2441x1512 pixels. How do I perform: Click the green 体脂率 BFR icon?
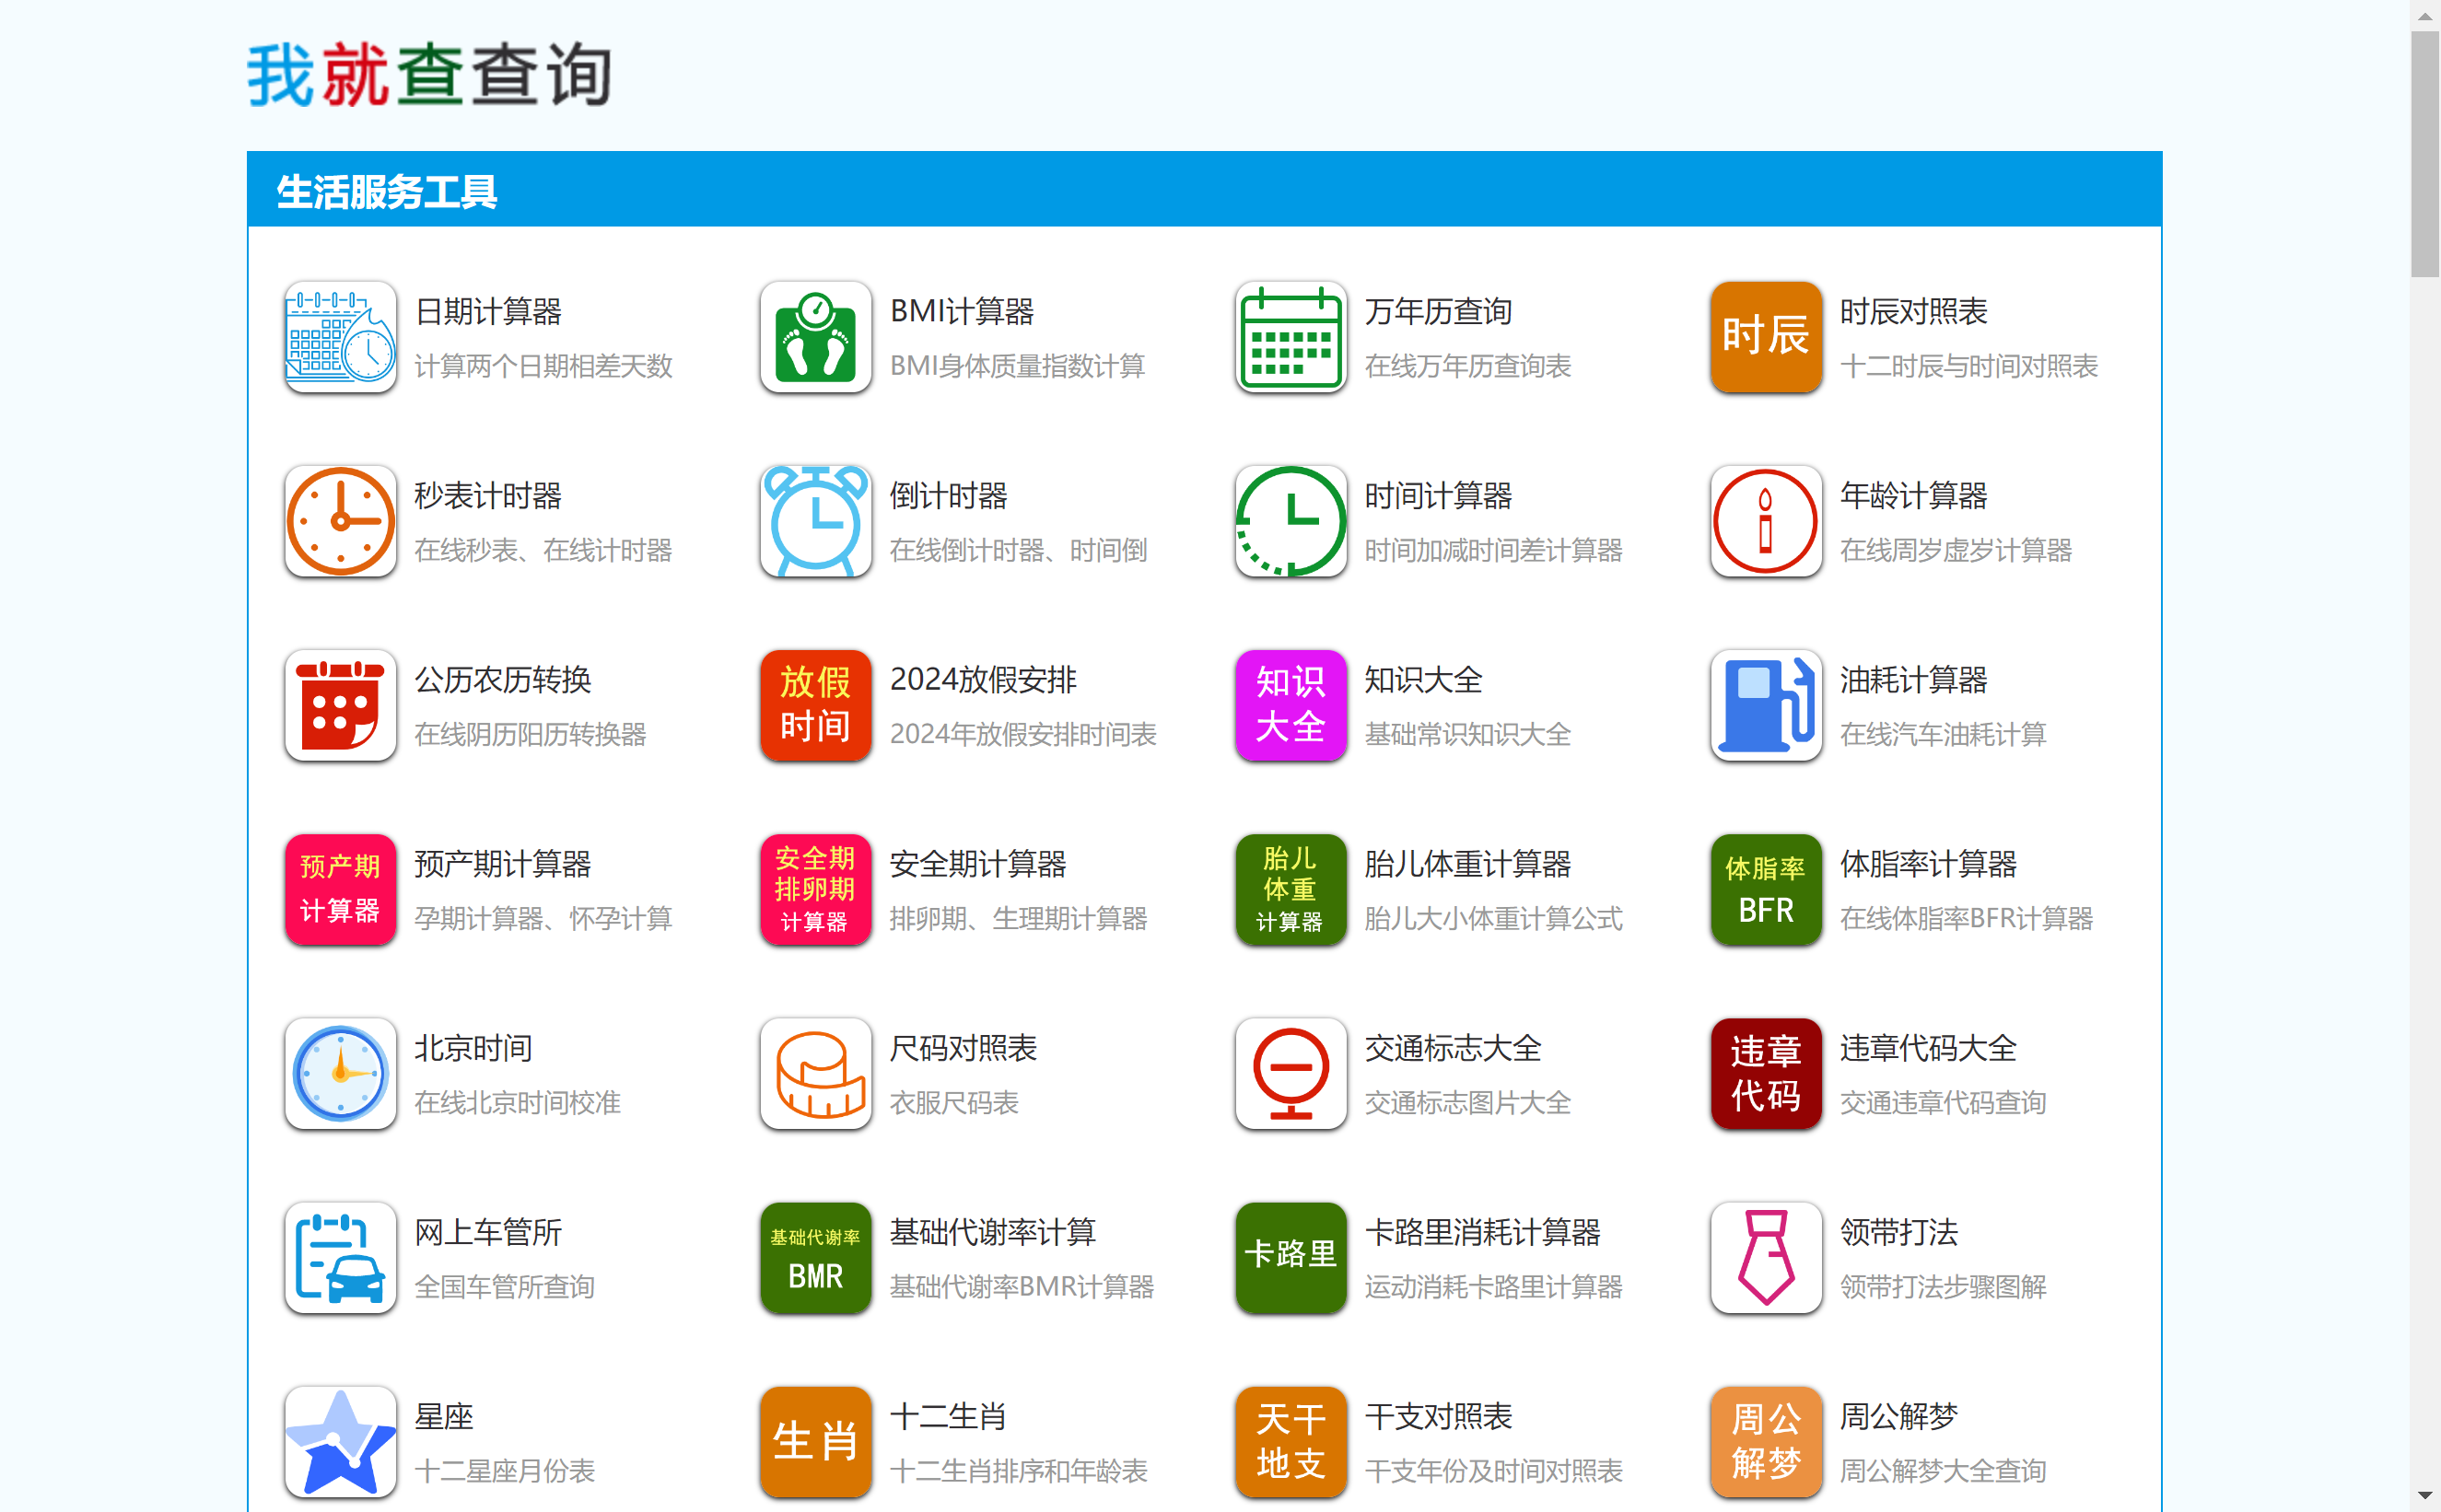(x=1765, y=889)
